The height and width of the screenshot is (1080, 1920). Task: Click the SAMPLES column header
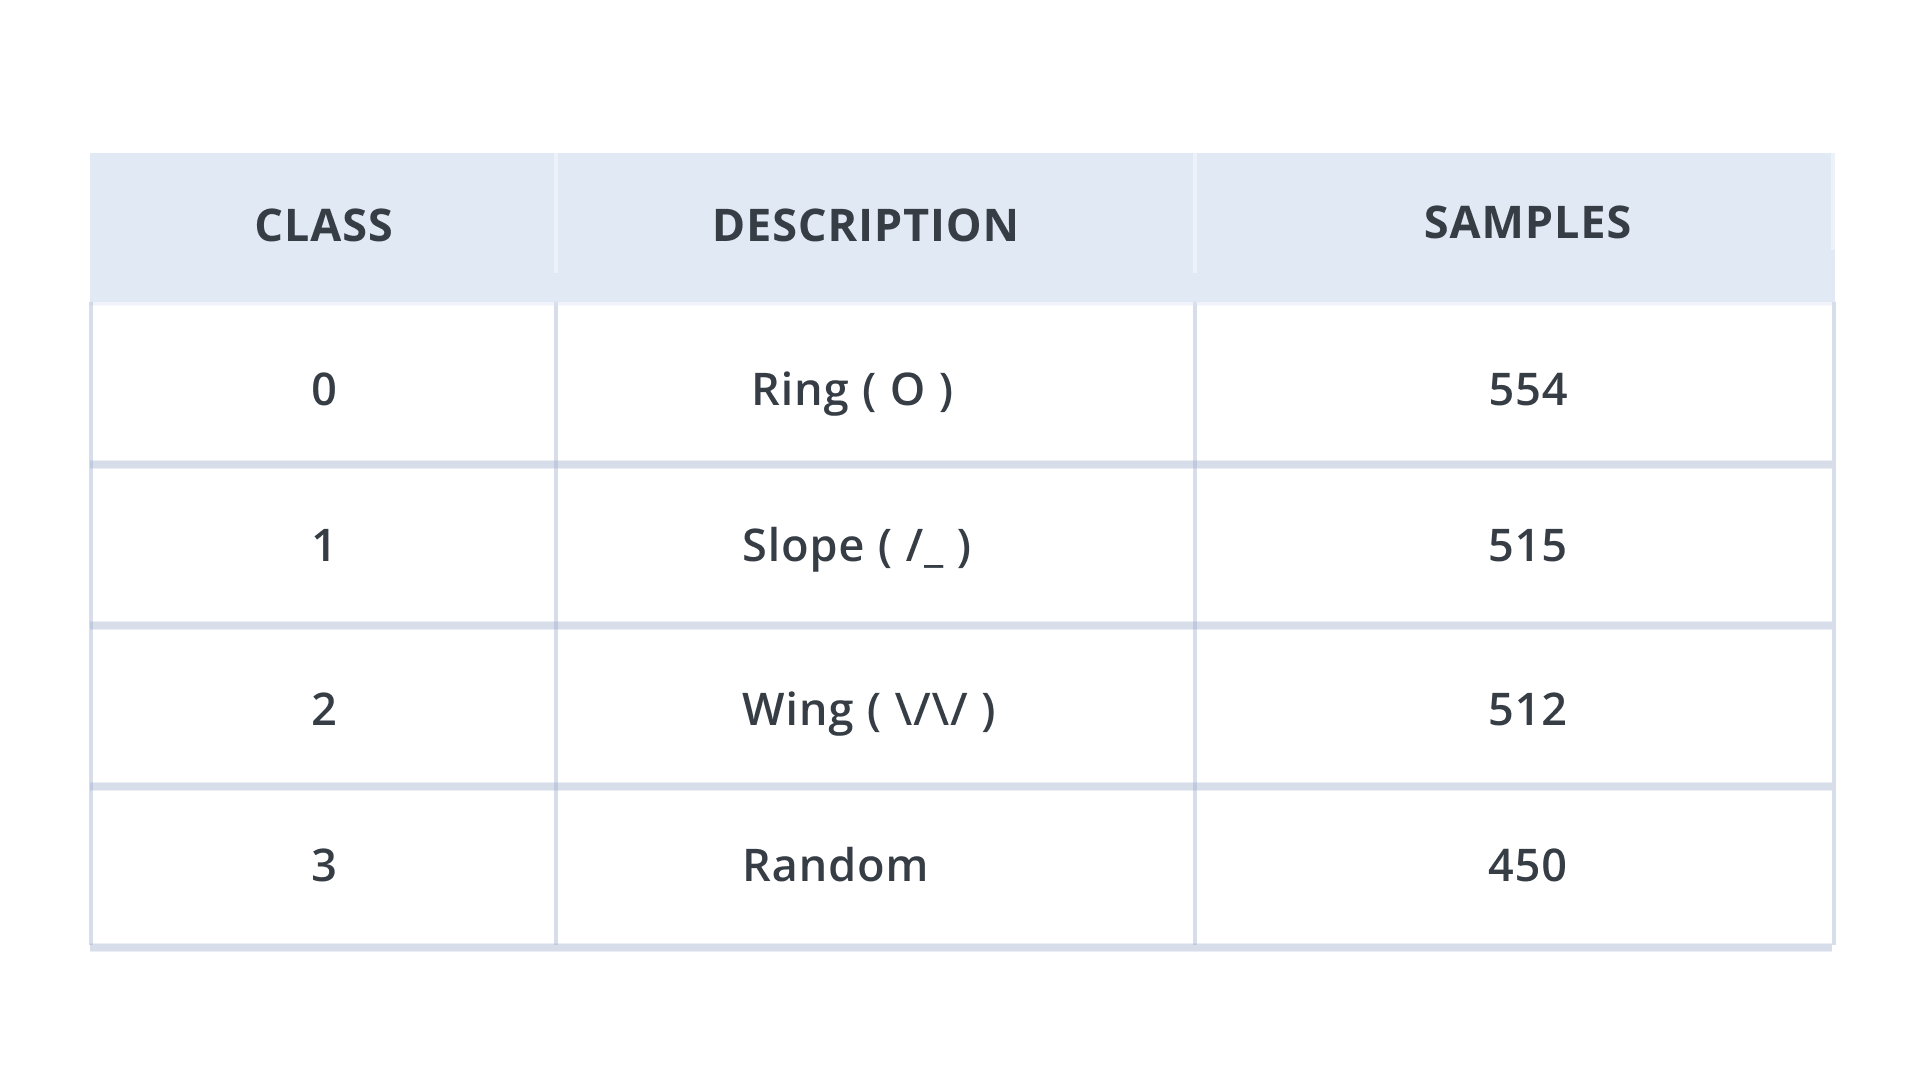[x=1526, y=222]
